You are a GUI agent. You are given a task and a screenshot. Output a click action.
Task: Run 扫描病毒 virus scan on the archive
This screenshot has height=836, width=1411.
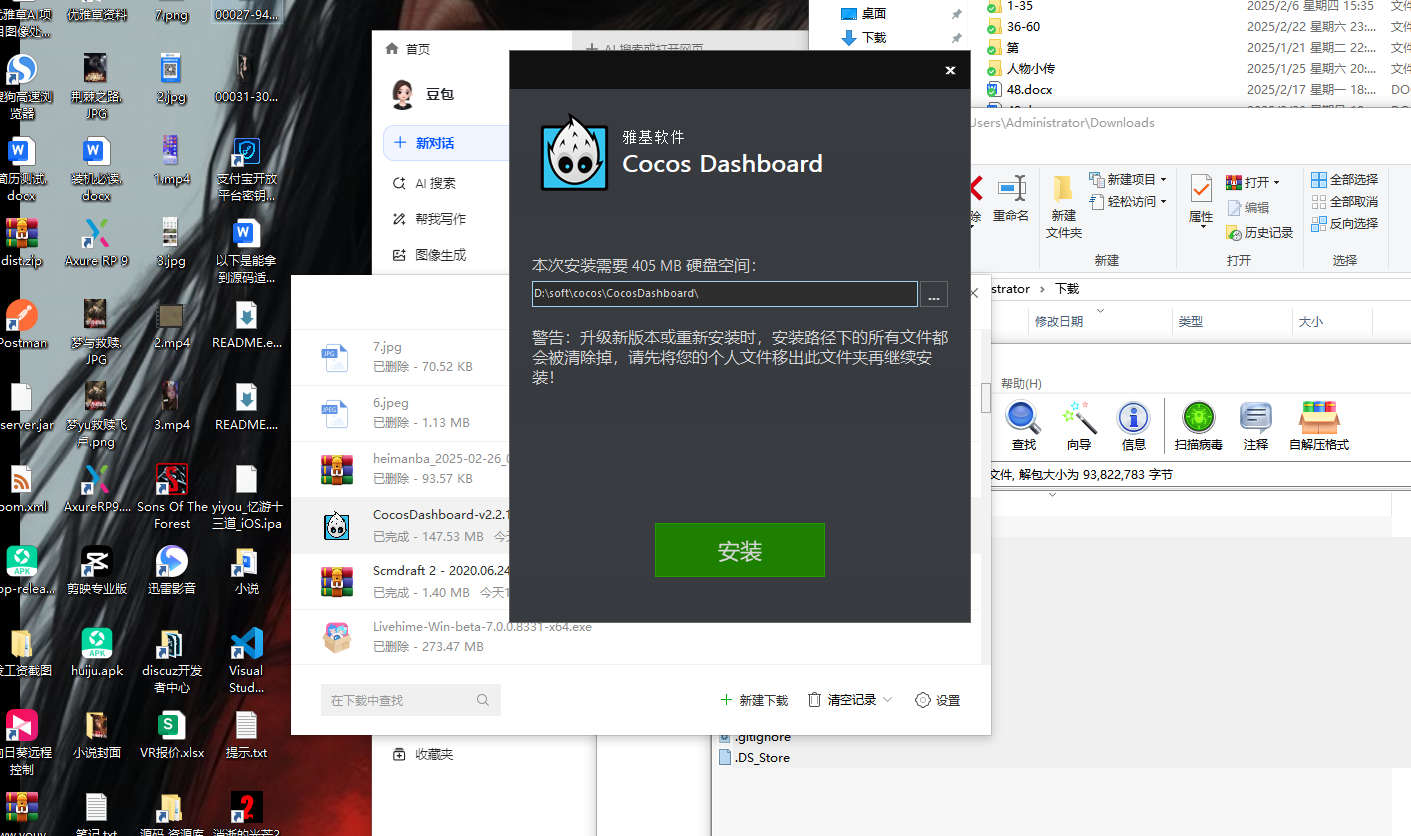[x=1198, y=425]
